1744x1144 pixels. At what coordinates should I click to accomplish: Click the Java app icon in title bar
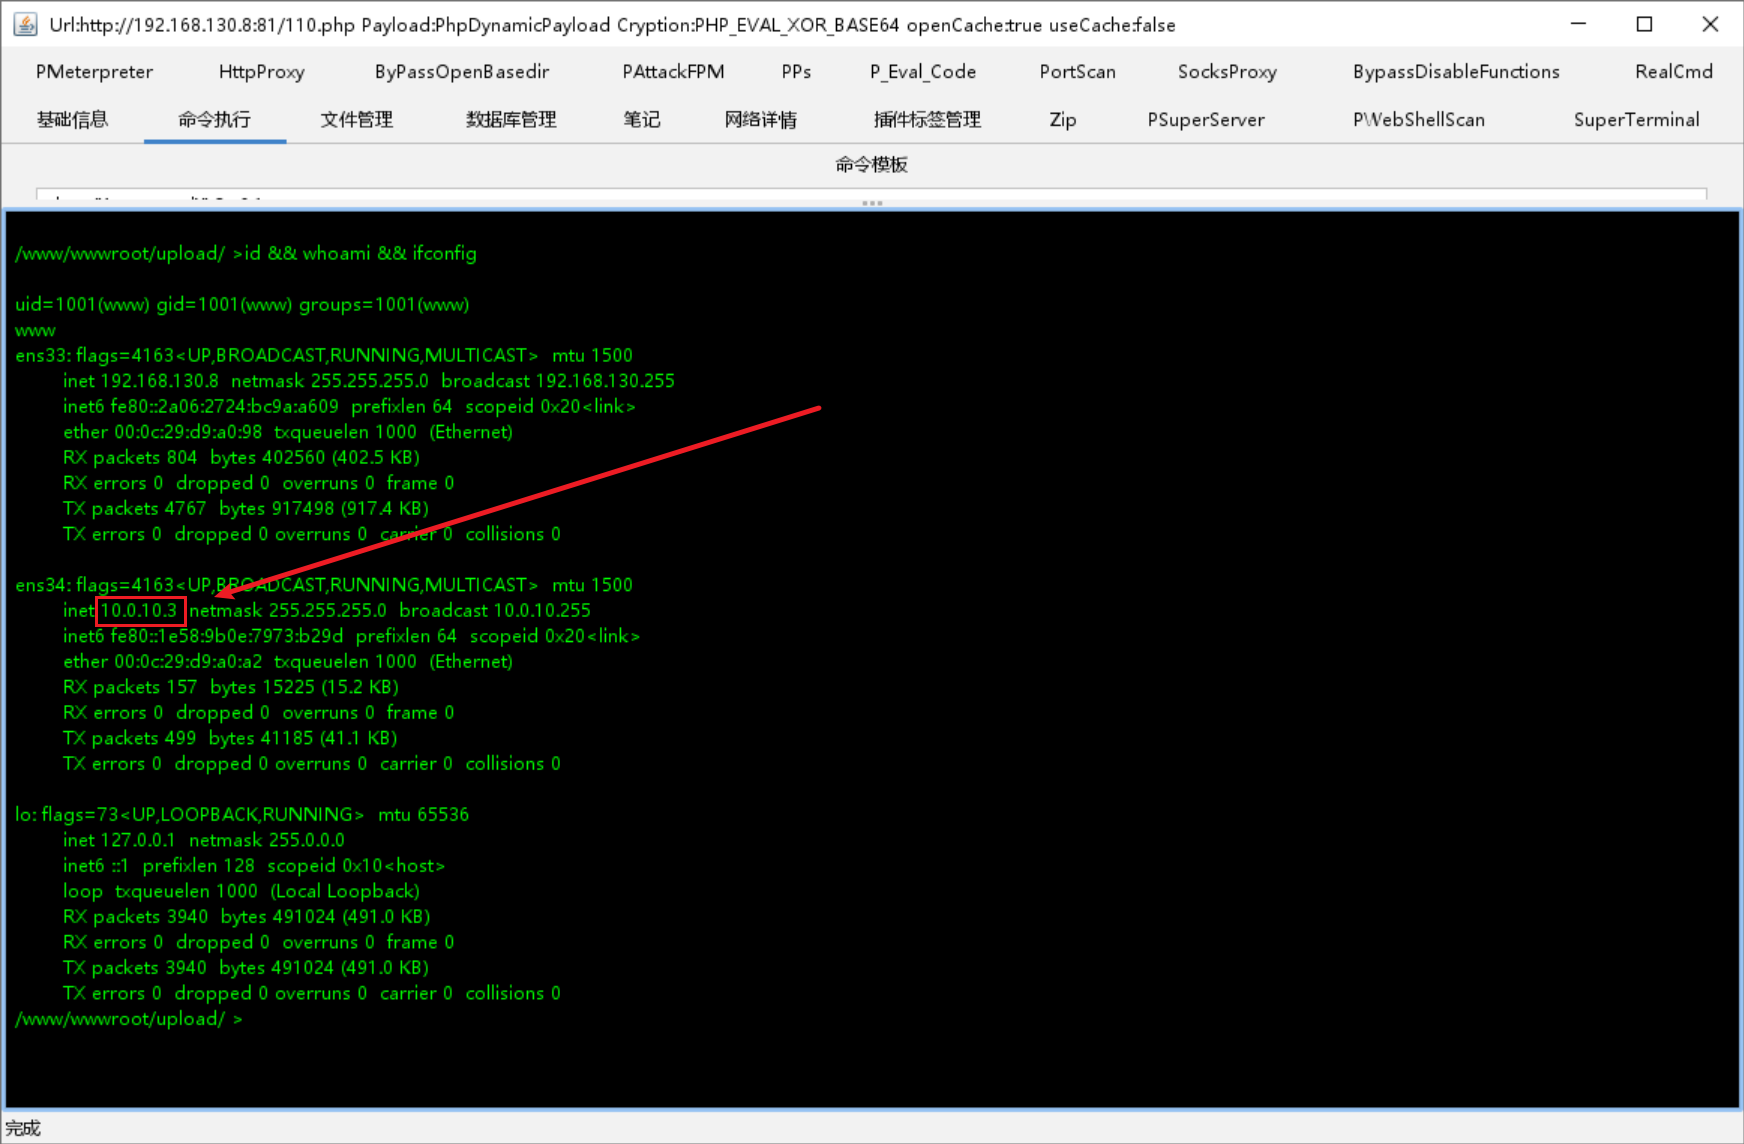coord(25,24)
